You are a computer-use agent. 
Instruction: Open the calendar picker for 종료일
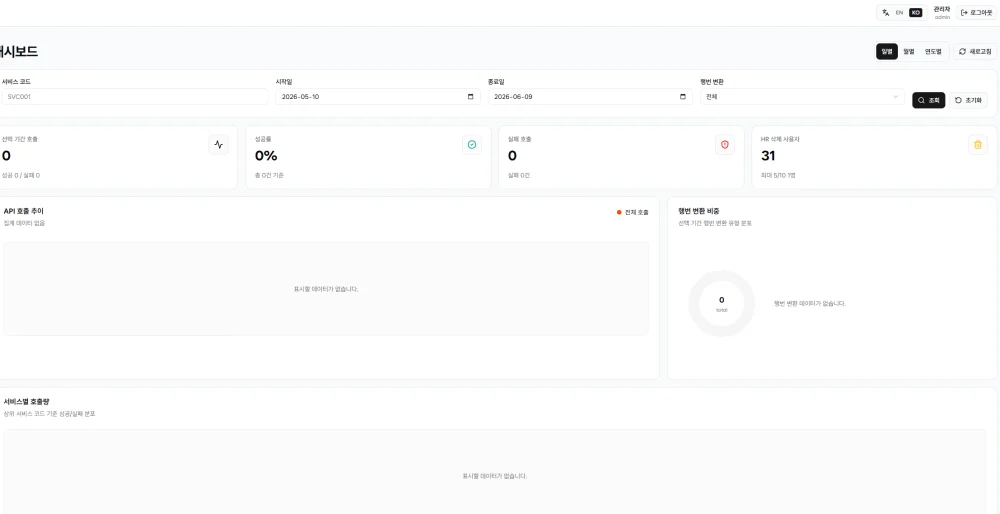pyautogui.click(x=683, y=97)
